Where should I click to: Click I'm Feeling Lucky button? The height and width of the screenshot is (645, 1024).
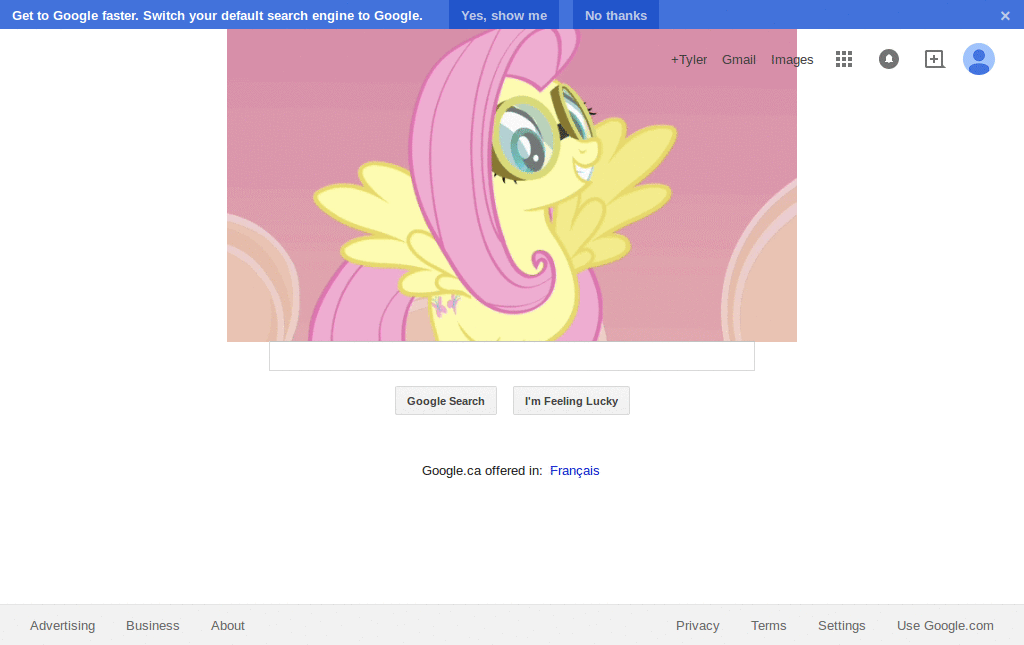coord(571,401)
